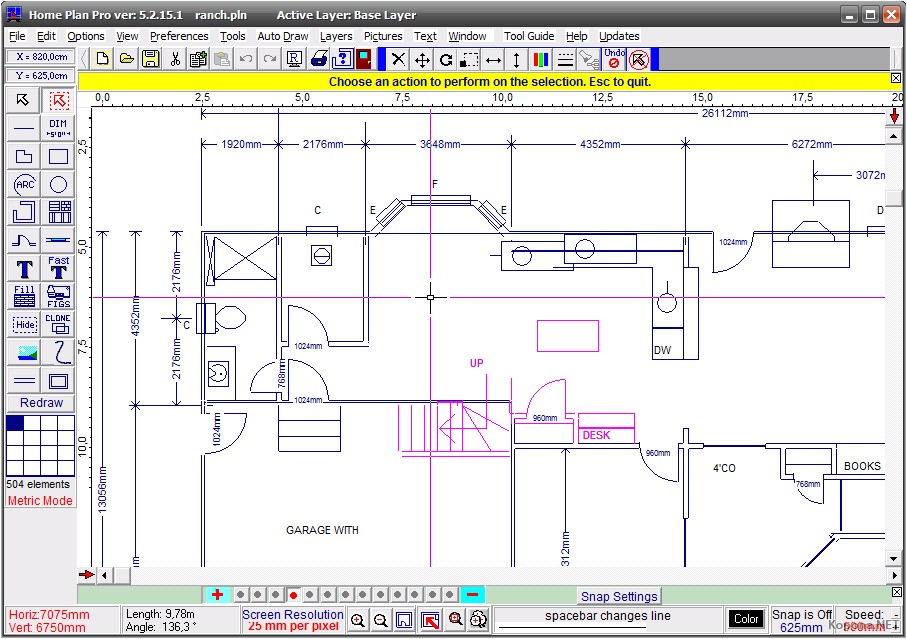Click the zoom in magnifier icon
907x639 pixels.
(x=357, y=620)
